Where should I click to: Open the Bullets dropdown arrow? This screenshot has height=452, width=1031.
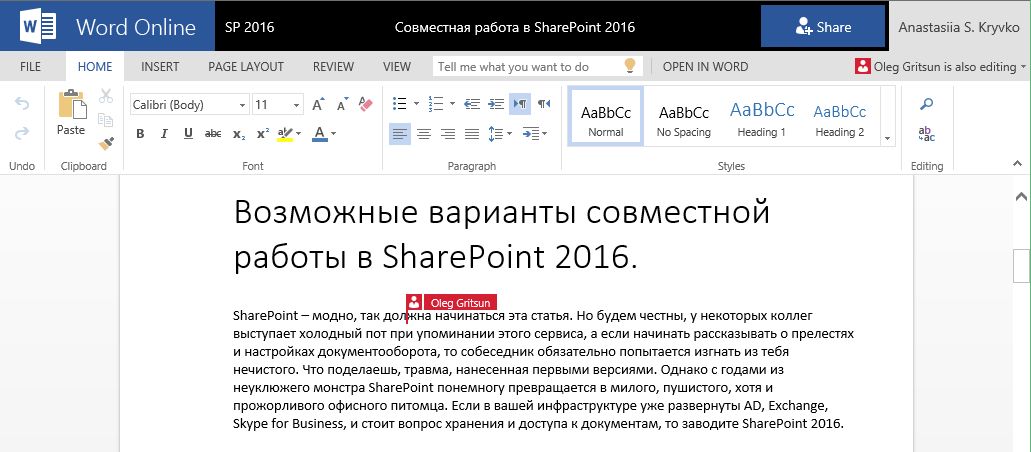click(416, 104)
